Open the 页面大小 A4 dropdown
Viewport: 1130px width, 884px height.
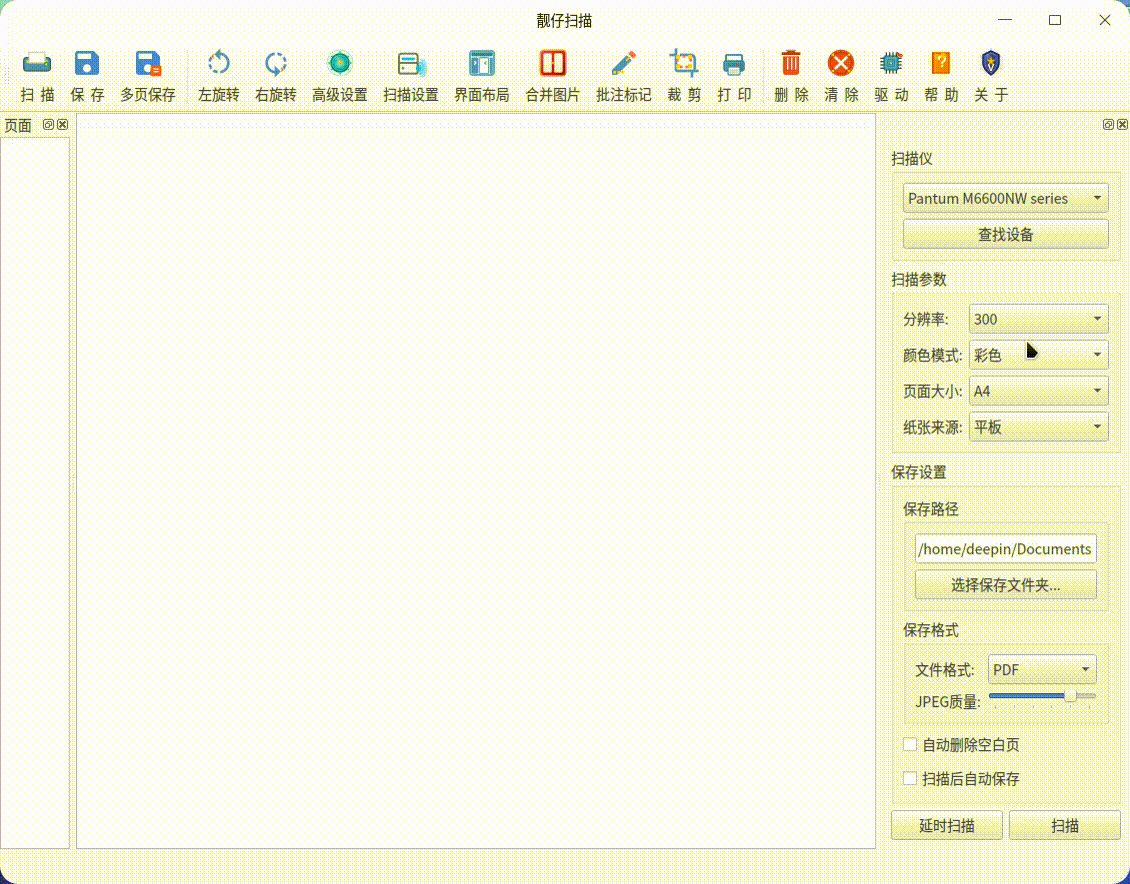pos(1038,390)
